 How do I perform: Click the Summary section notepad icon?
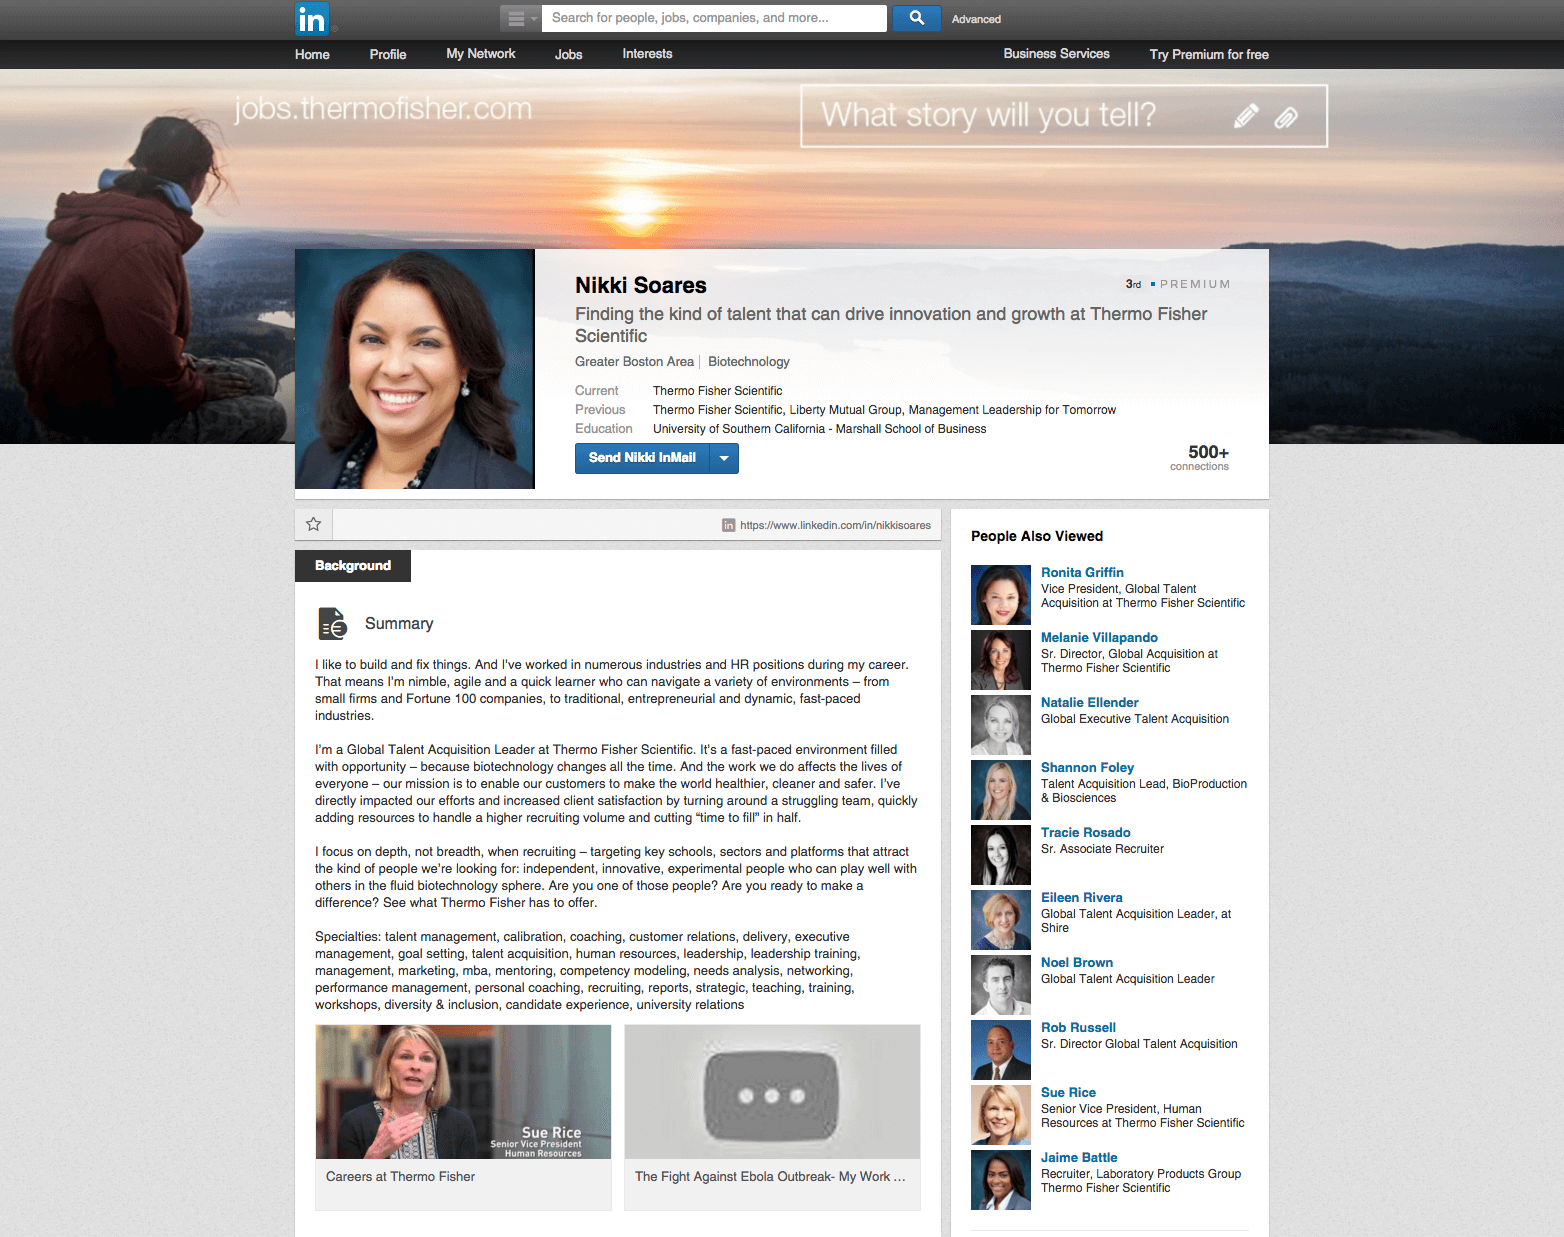(332, 623)
